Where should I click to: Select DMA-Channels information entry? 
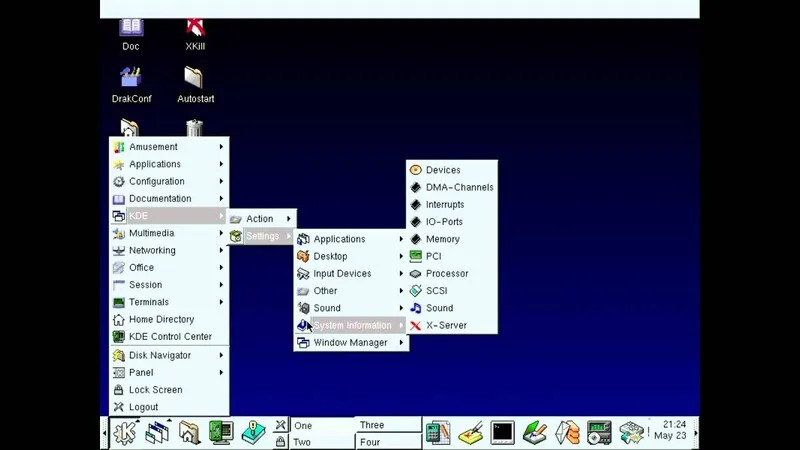pos(452,188)
